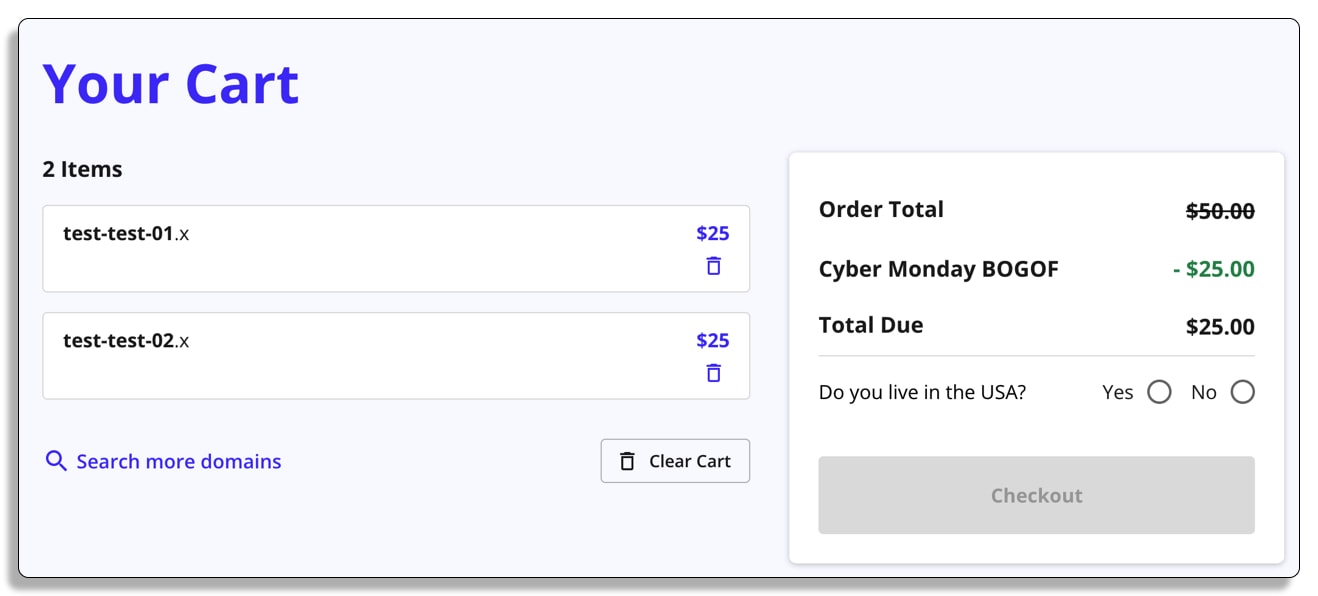Select No for living in the USA
This screenshot has height=596, width=1318.
[1242, 392]
